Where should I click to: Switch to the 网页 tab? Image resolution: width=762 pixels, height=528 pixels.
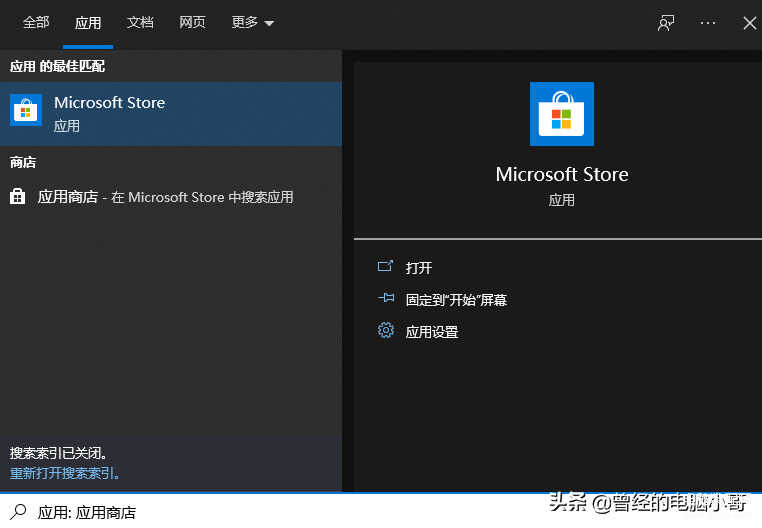click(192, 22)
